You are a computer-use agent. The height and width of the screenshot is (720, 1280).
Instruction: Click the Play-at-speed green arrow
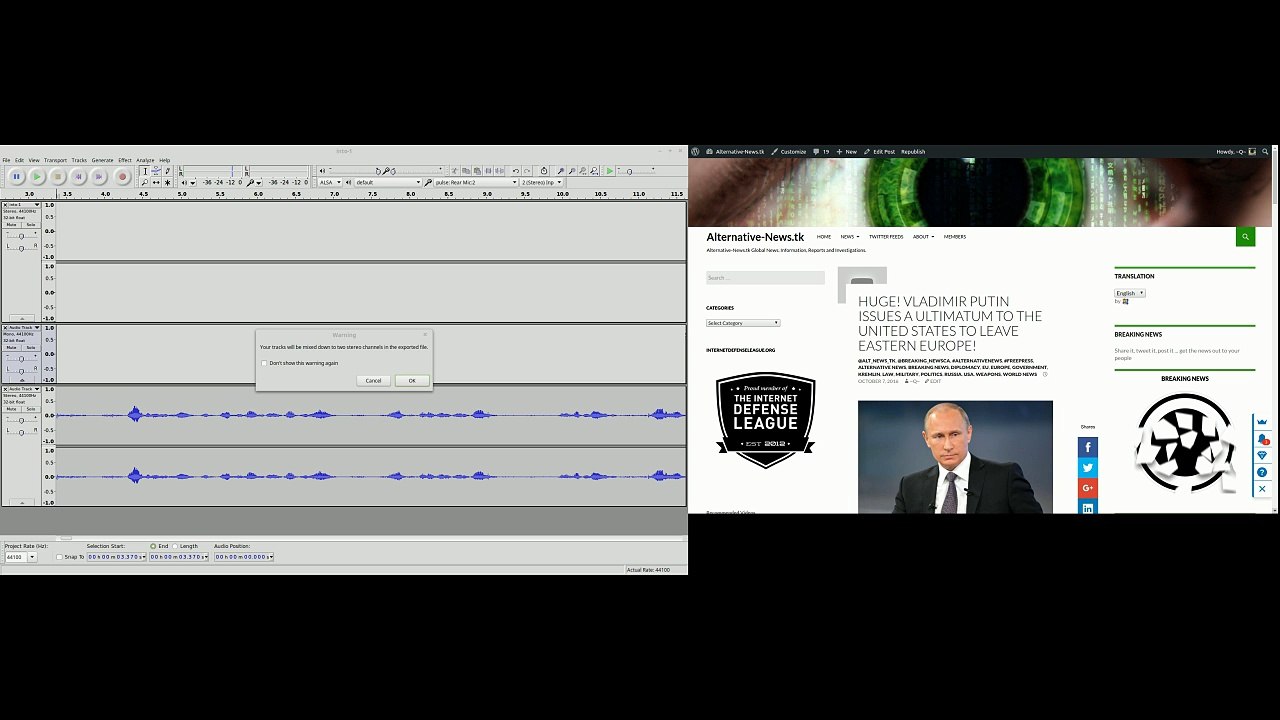(609, 171)
